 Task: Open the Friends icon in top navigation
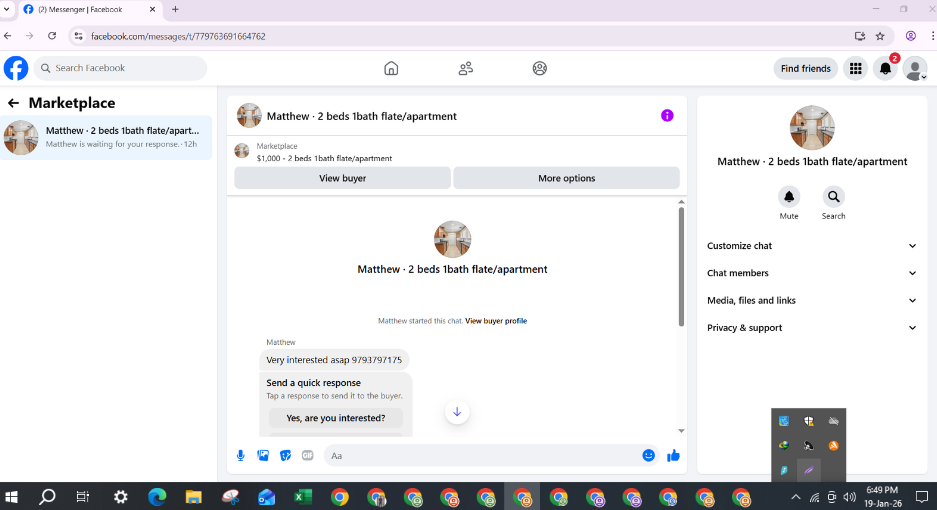coord(466,68)
